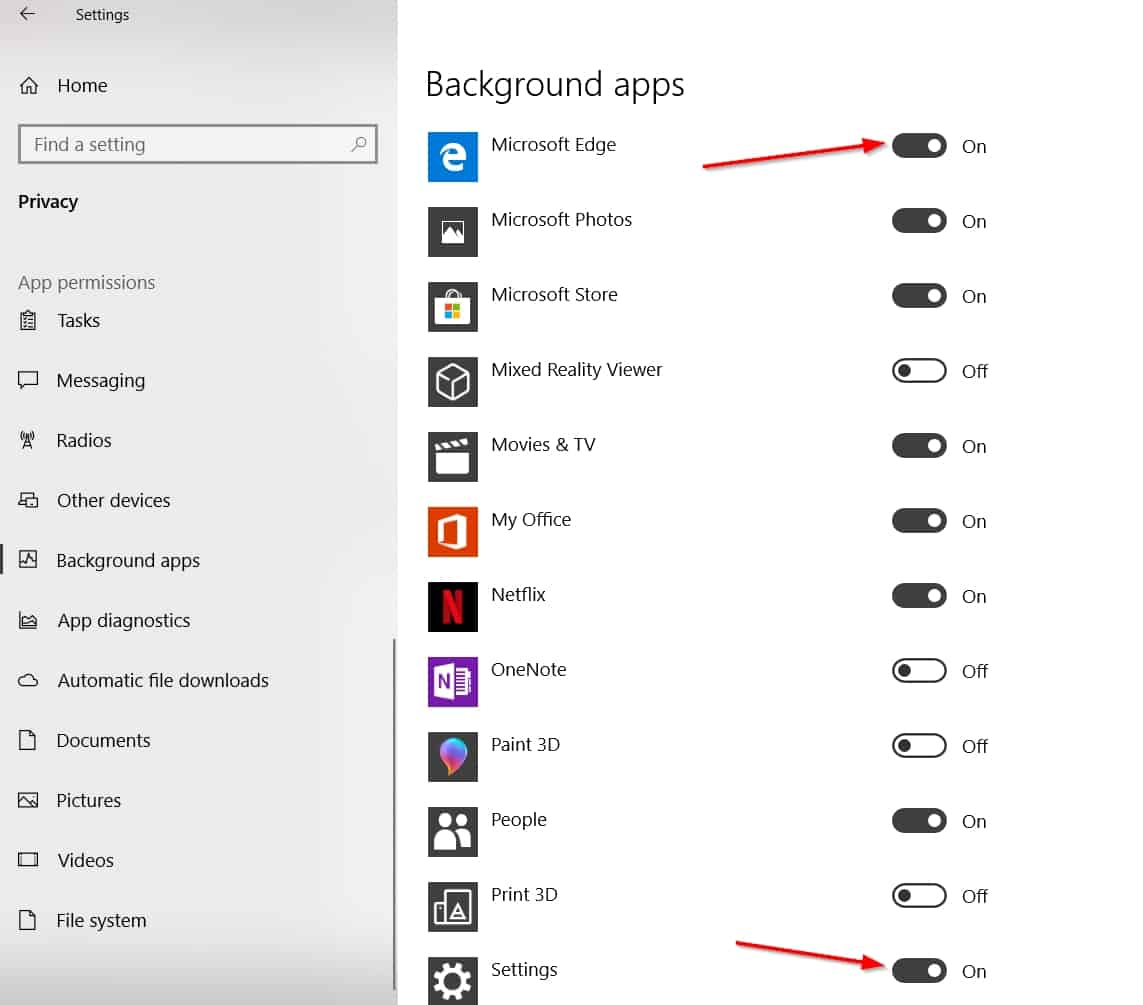The height and width of the screenshot is (1005, 1143).
Task: Click the Videos icon in sidebar
Action: (28, 860)
